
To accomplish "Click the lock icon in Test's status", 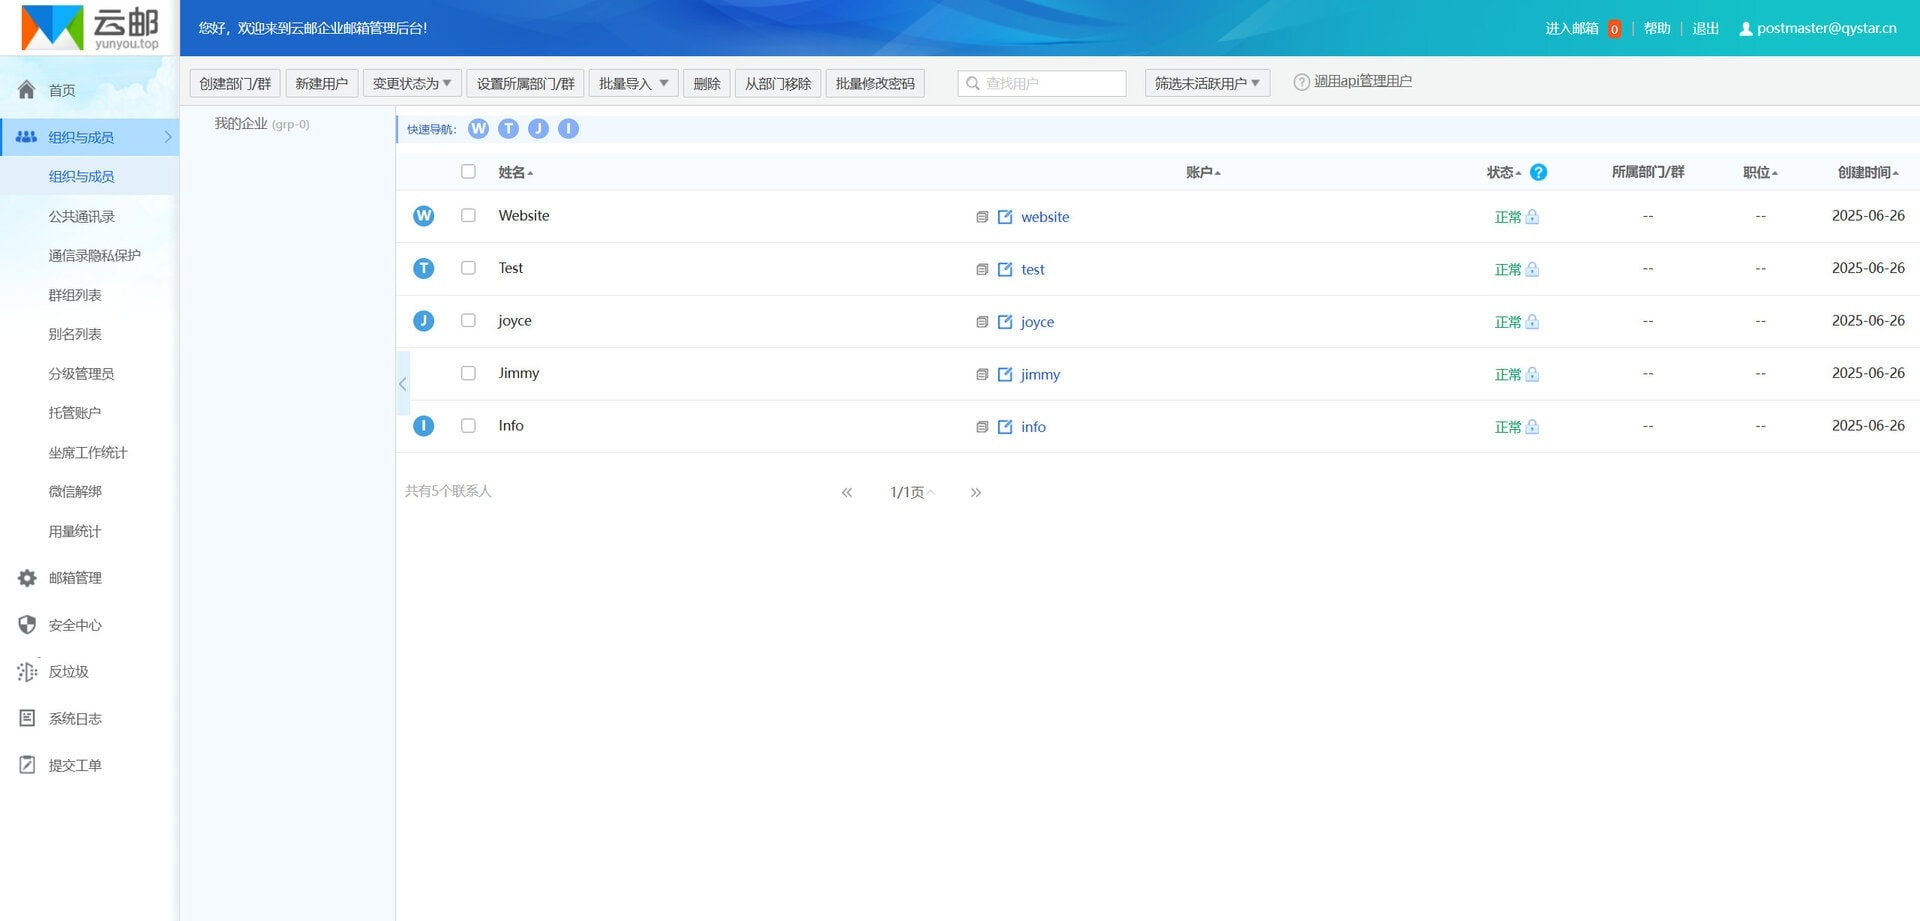I will point(1532,269).
